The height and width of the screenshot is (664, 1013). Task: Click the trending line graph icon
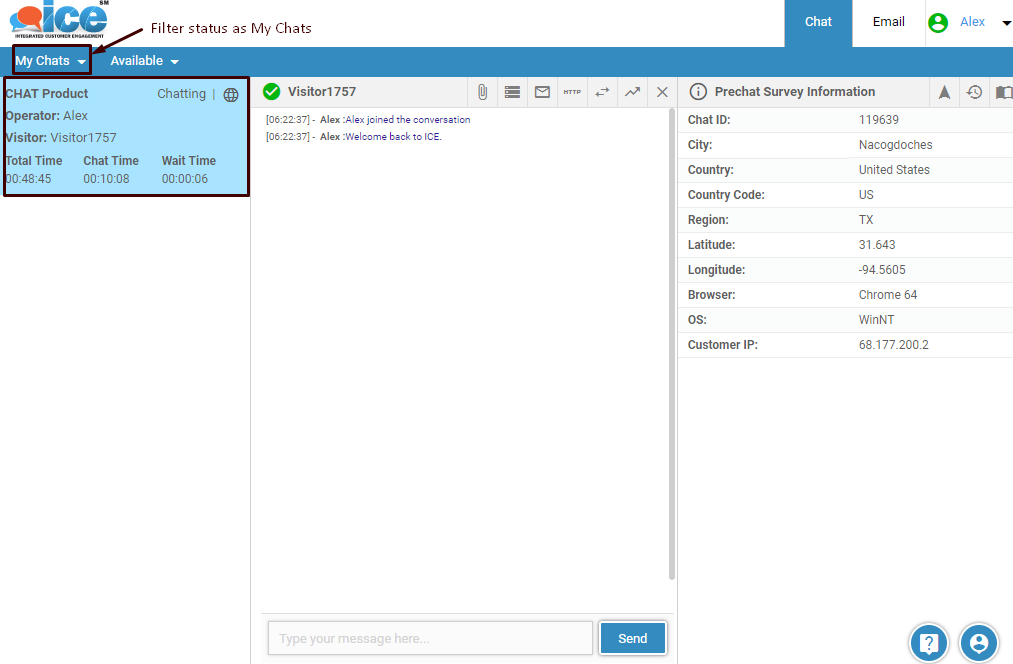(632, 92)
